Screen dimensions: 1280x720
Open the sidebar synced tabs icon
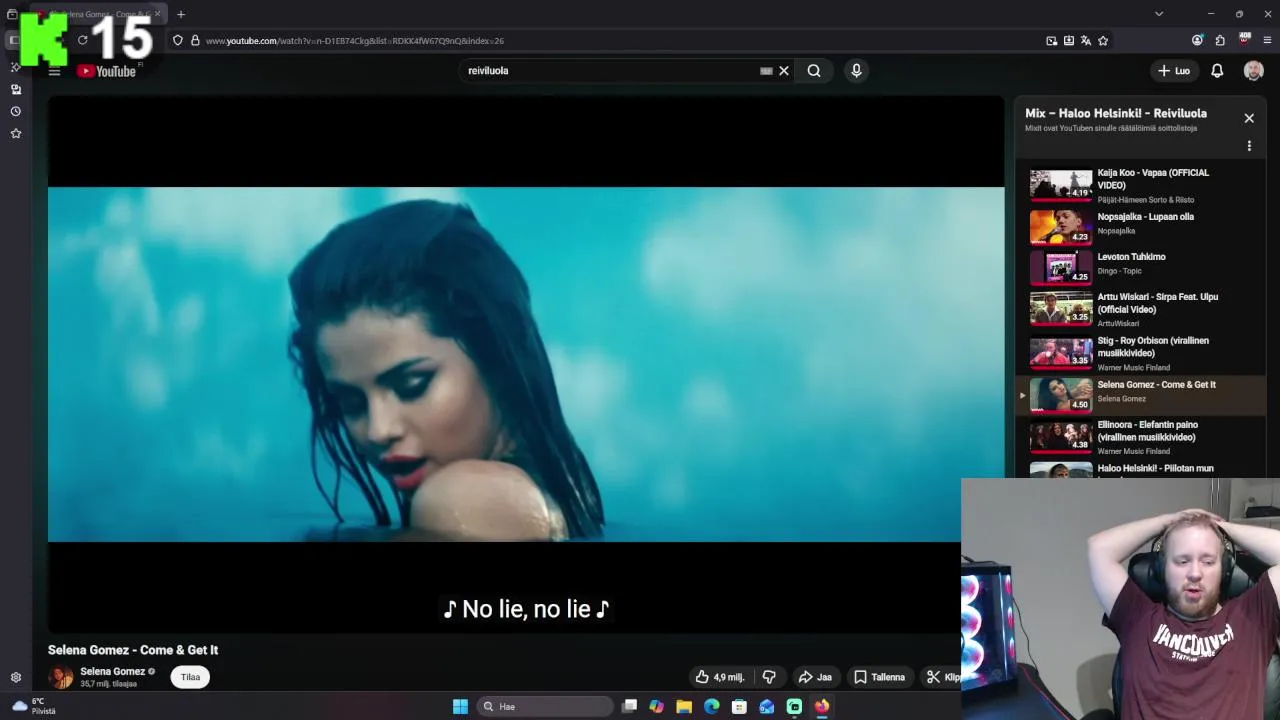tap(15, 89)
